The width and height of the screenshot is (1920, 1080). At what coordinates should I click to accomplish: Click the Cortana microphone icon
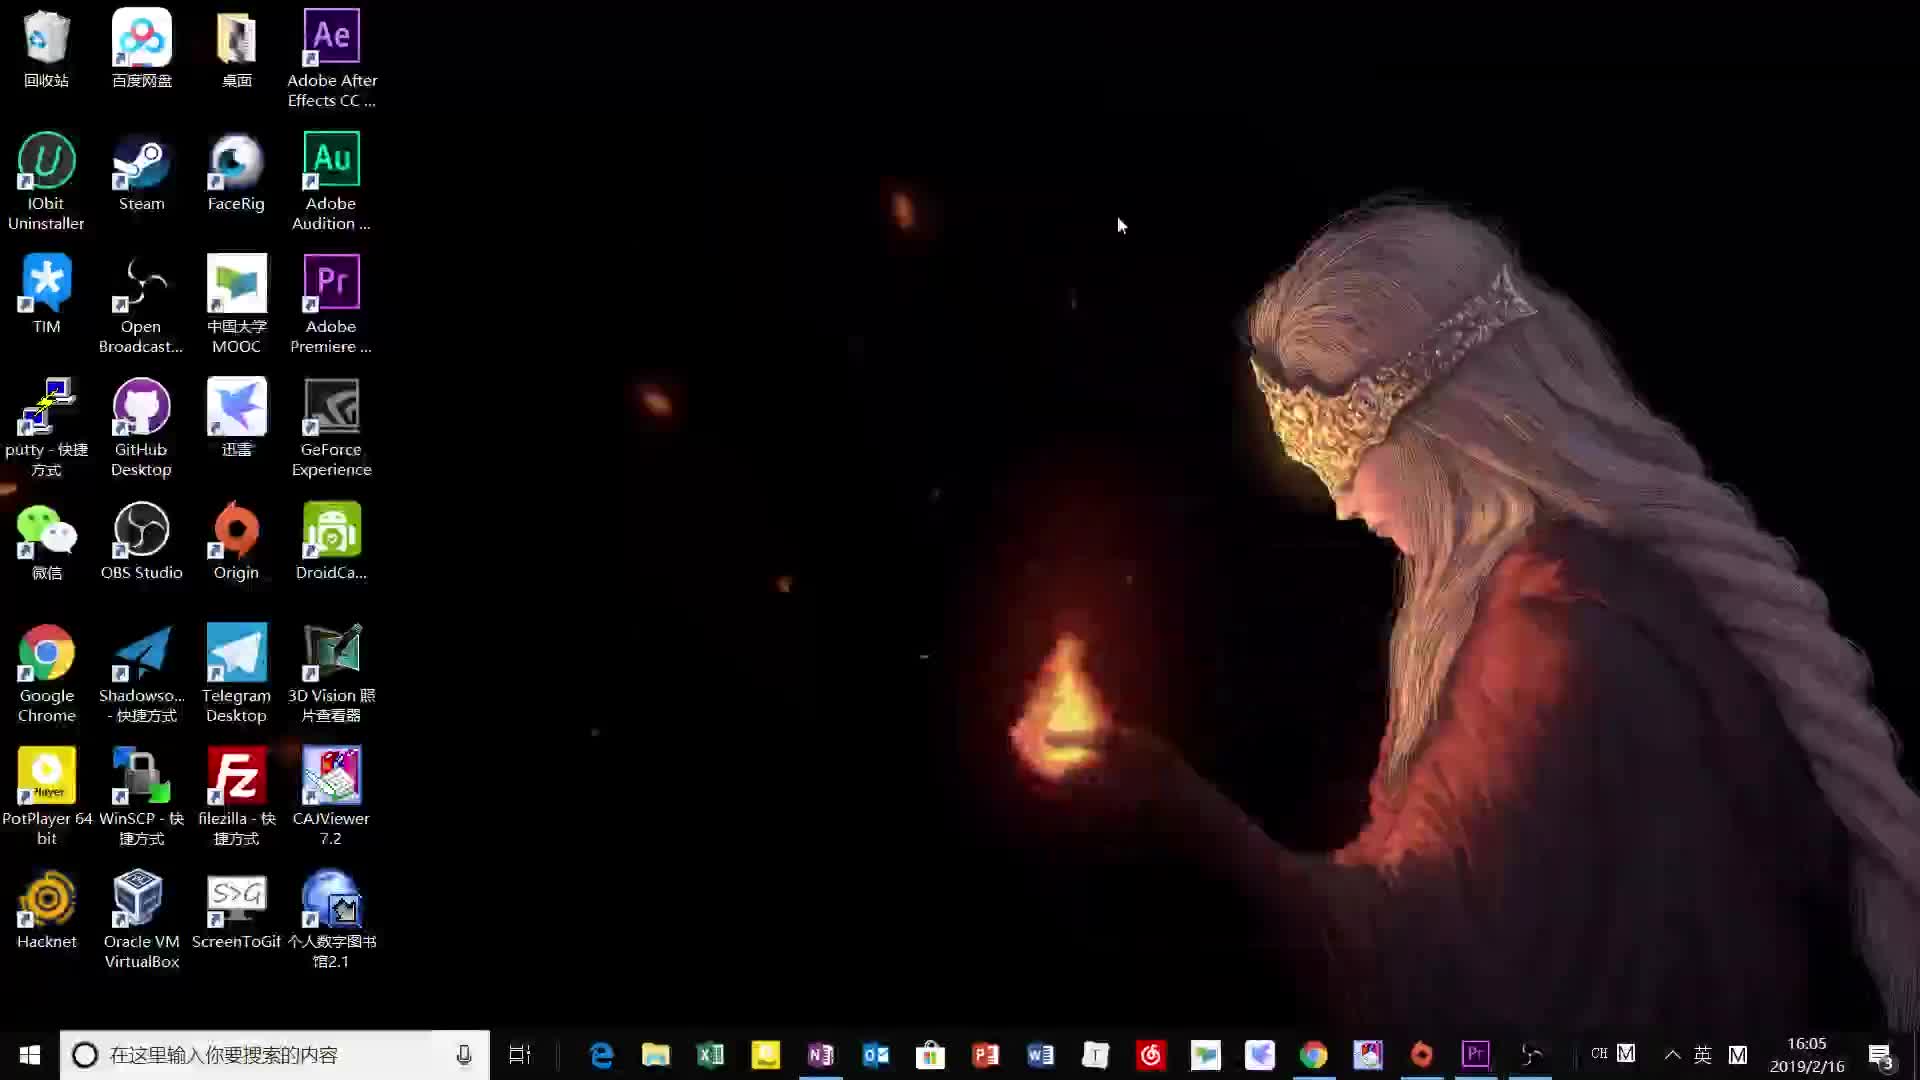(464, 1054)
